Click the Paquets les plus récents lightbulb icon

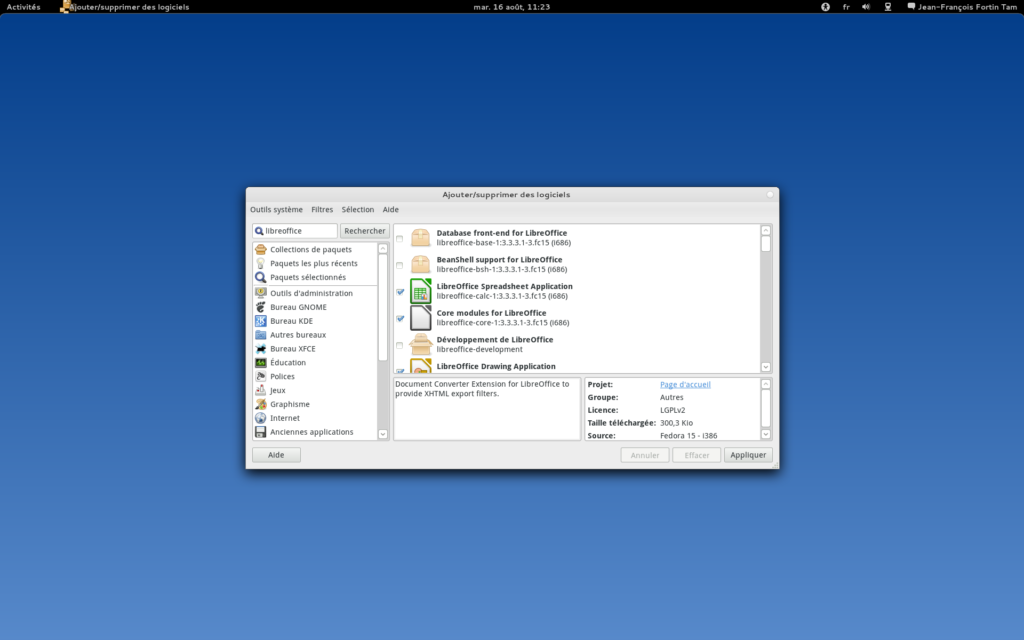click(261, 263)
